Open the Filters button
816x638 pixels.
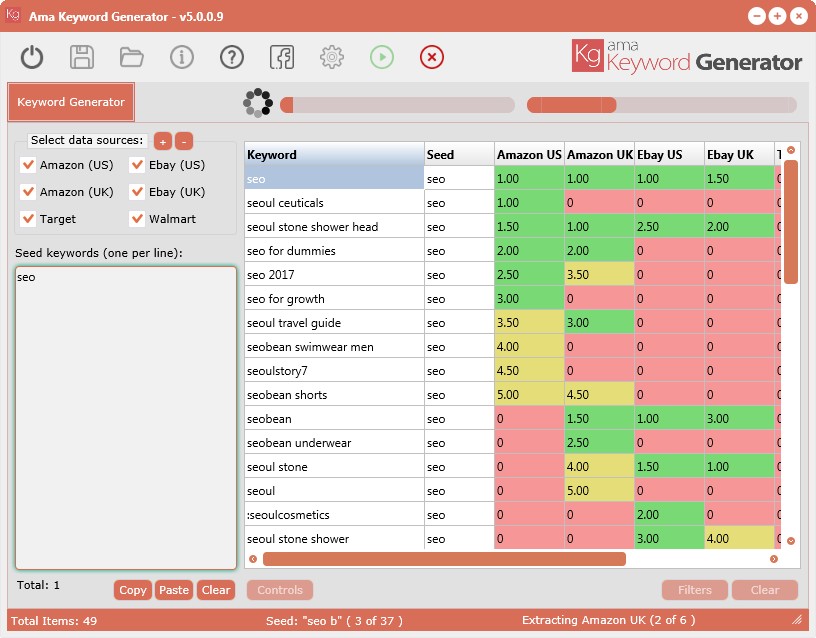[695, 590]
